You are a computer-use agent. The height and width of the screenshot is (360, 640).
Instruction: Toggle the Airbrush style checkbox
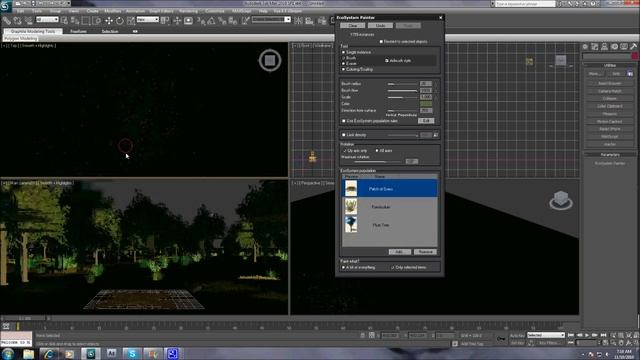click(x=387, y=61)
